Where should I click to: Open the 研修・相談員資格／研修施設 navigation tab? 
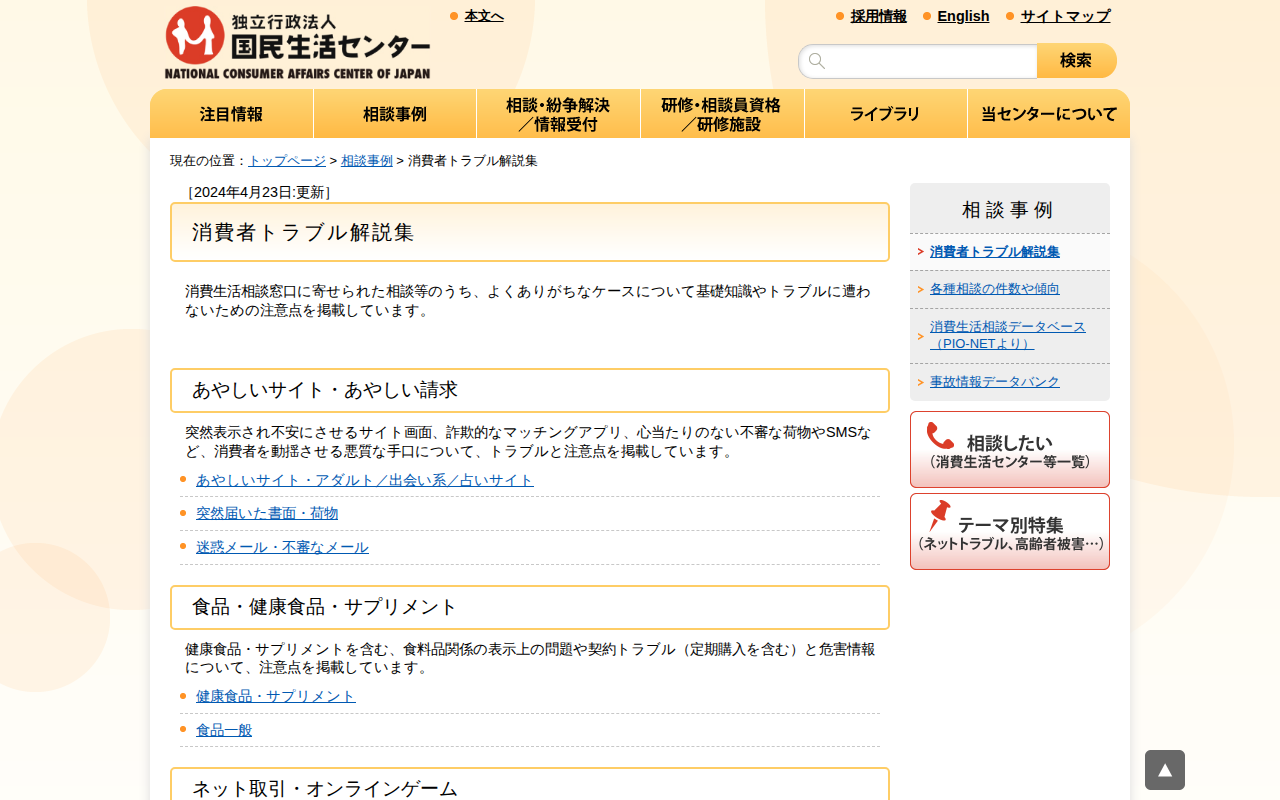coord(722,114)
